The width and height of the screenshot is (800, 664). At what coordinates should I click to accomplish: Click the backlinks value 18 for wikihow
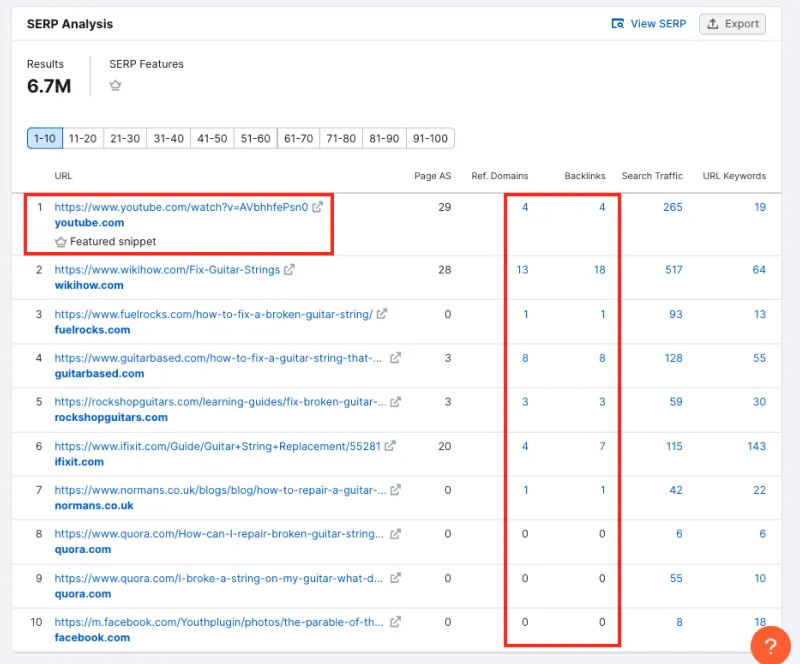[x=601, y=269]
